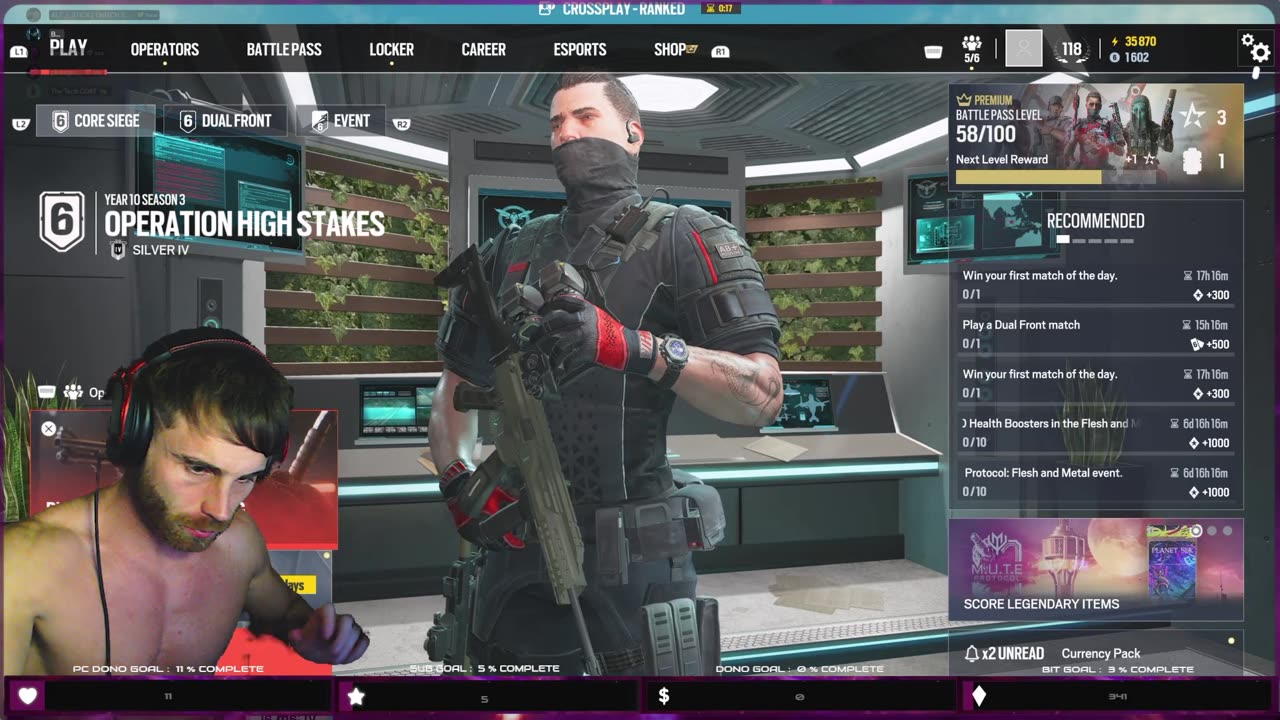Screen dimensions: 1280x720
Task: Click the battle pass yellow progress bar
Action: (1028, 177)
